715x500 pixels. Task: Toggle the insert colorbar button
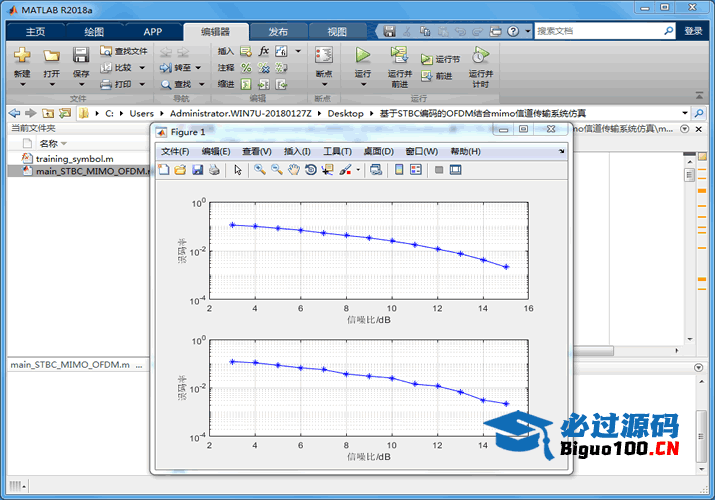tap(399, 170)
